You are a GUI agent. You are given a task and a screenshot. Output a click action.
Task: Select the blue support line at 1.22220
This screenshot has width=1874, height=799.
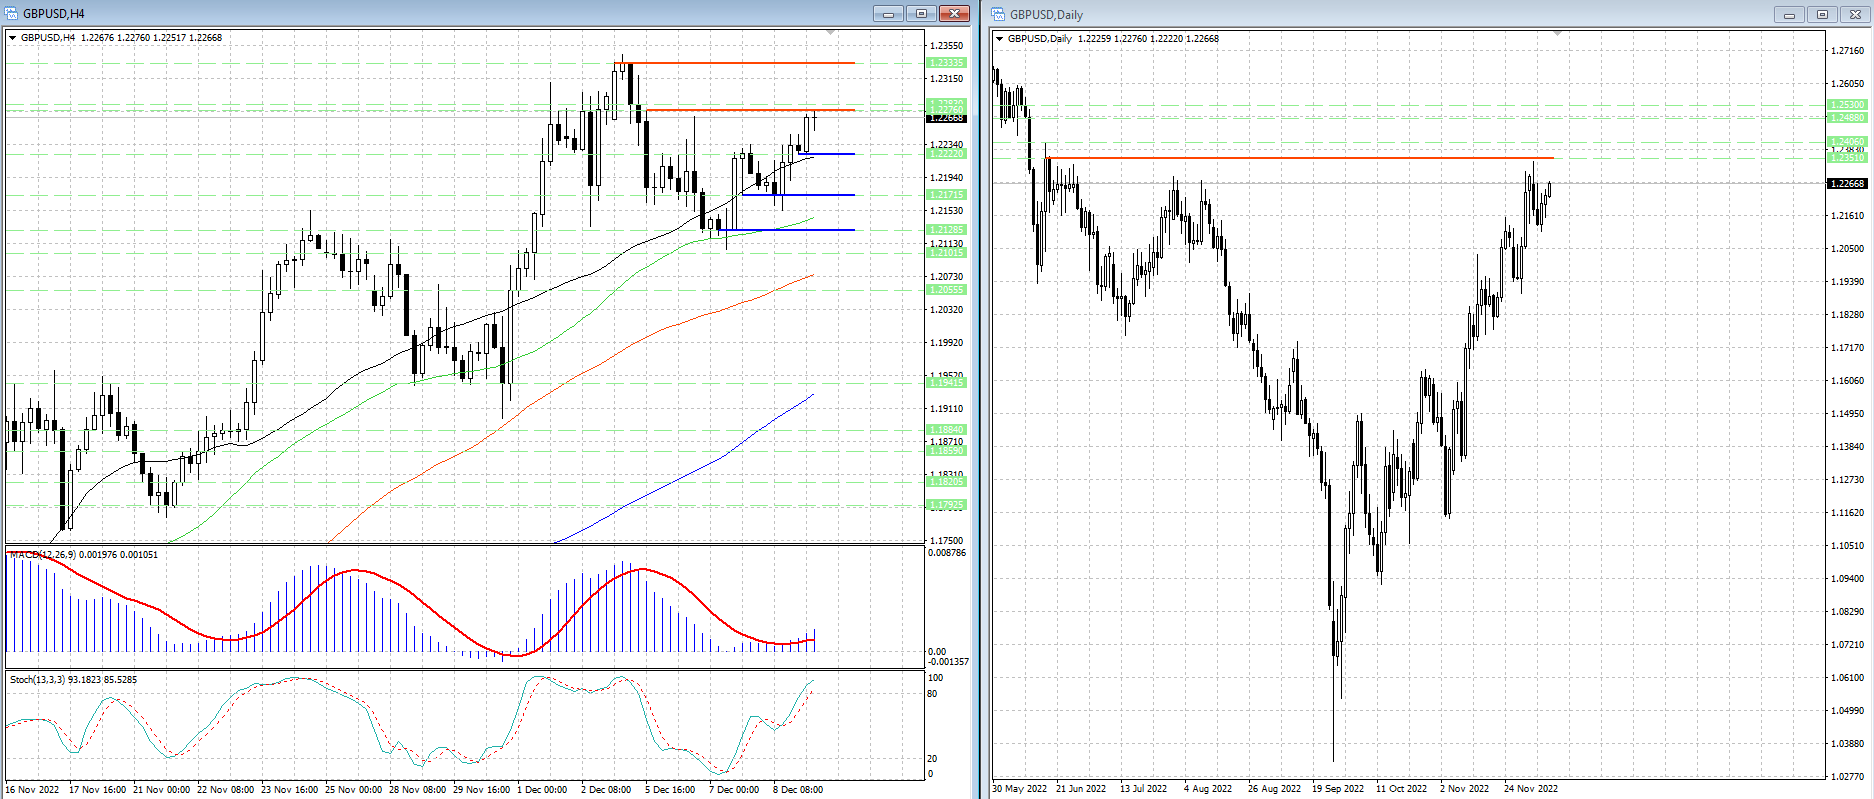point(826,154)
